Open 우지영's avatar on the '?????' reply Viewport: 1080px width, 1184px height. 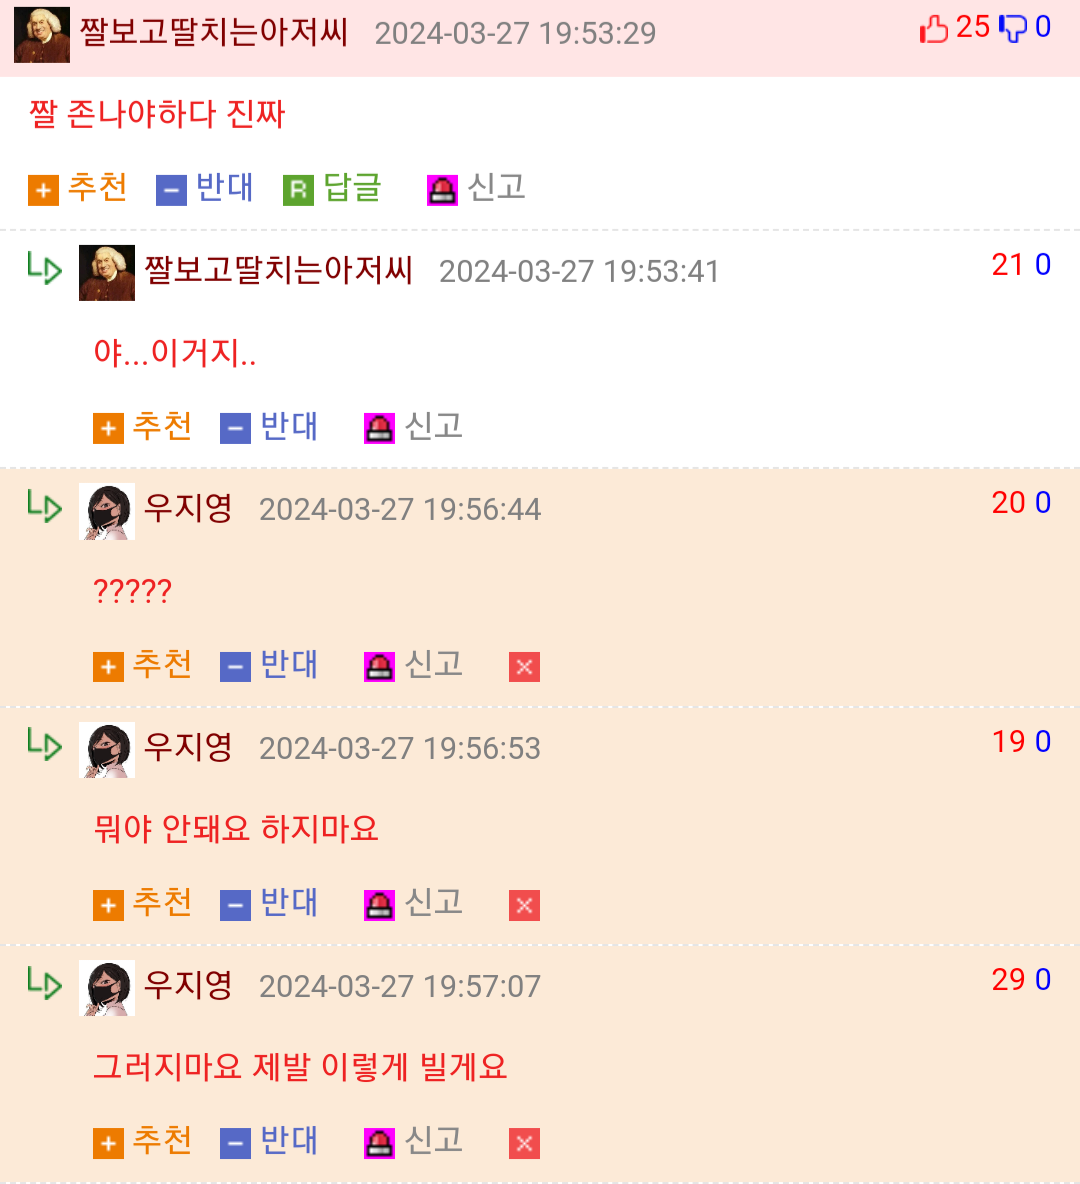107,511
